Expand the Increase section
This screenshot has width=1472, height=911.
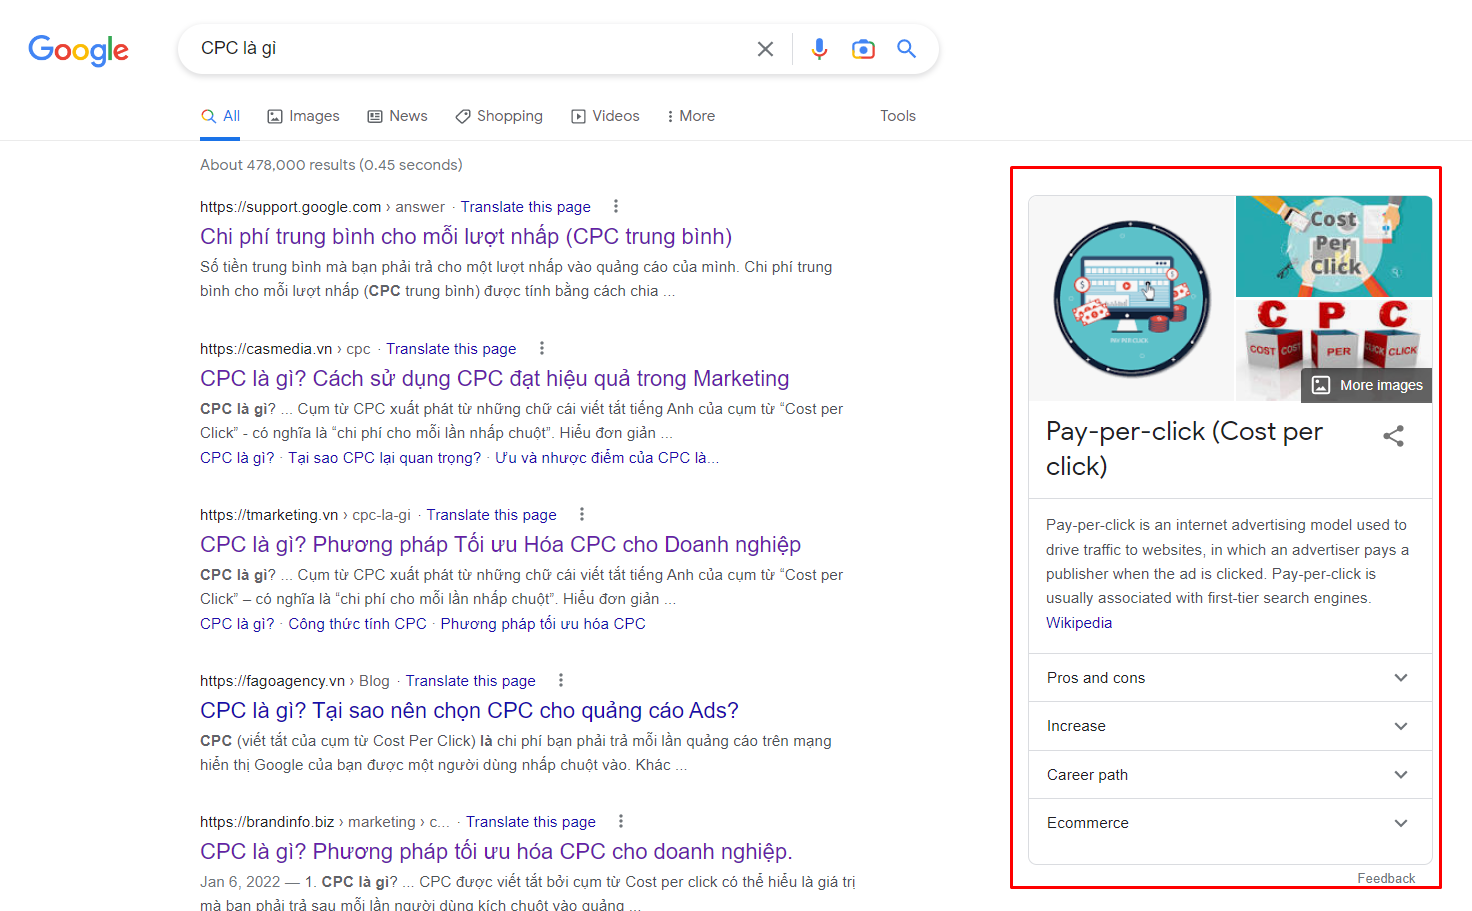[1230, 726]
